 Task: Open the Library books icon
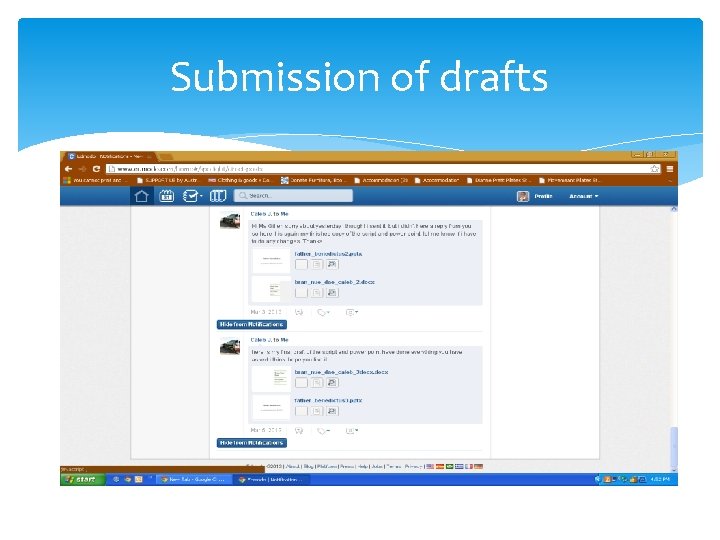(x=218, y=196)
